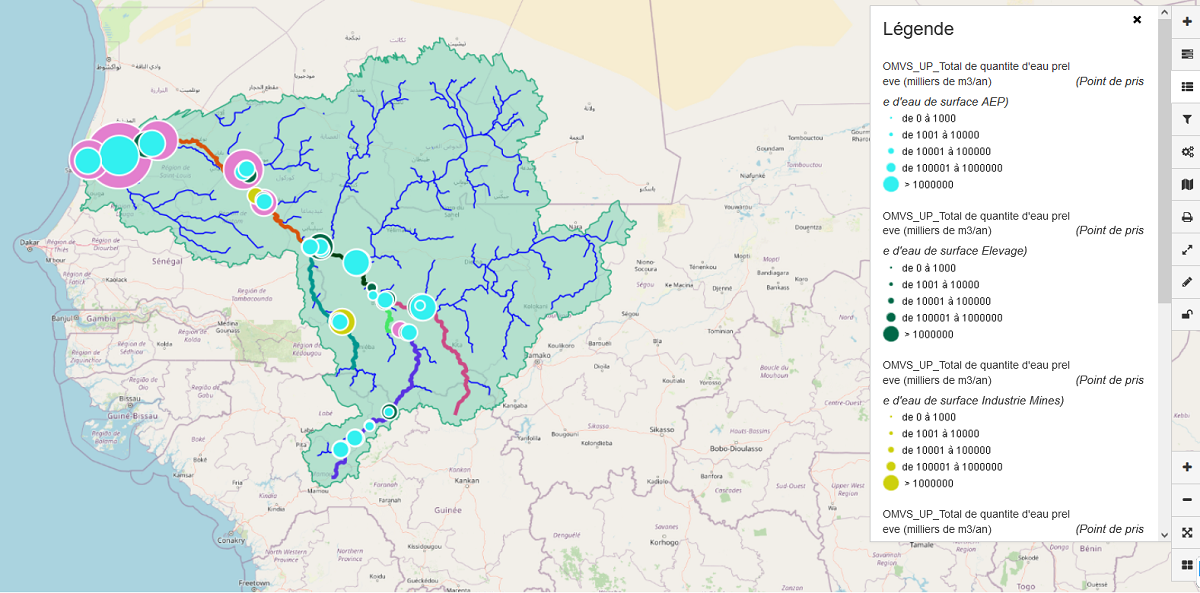1200x593 pixels.
Task: Click the folded map icon
Action: coord(1187,184)
